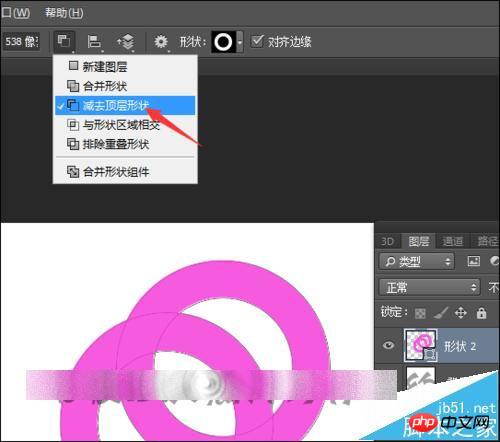Switch to the 3D panel tab
The height and width of the screenshot is (442, 500).
click(x=387, y=241)
